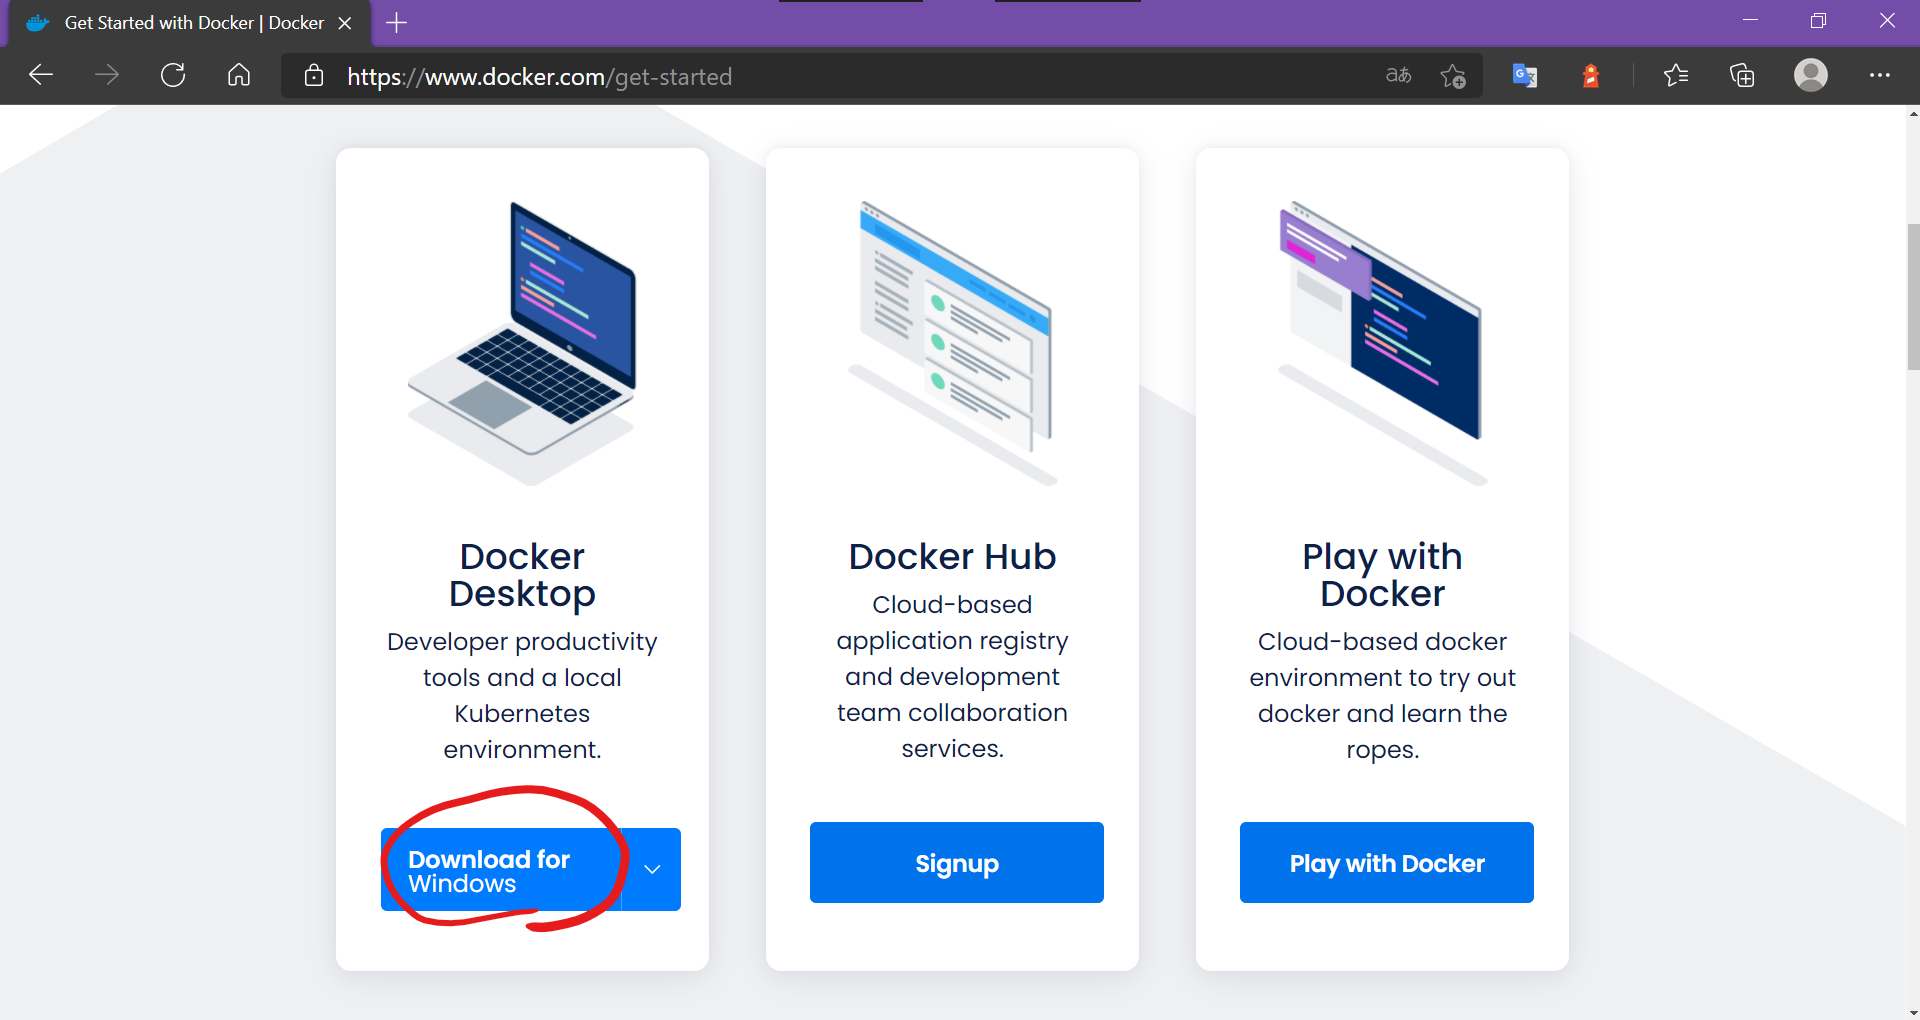Click Download for Windows button
Image resolution: width=1920 pixels, height=1020 pixels.
(x=501, y=870)
